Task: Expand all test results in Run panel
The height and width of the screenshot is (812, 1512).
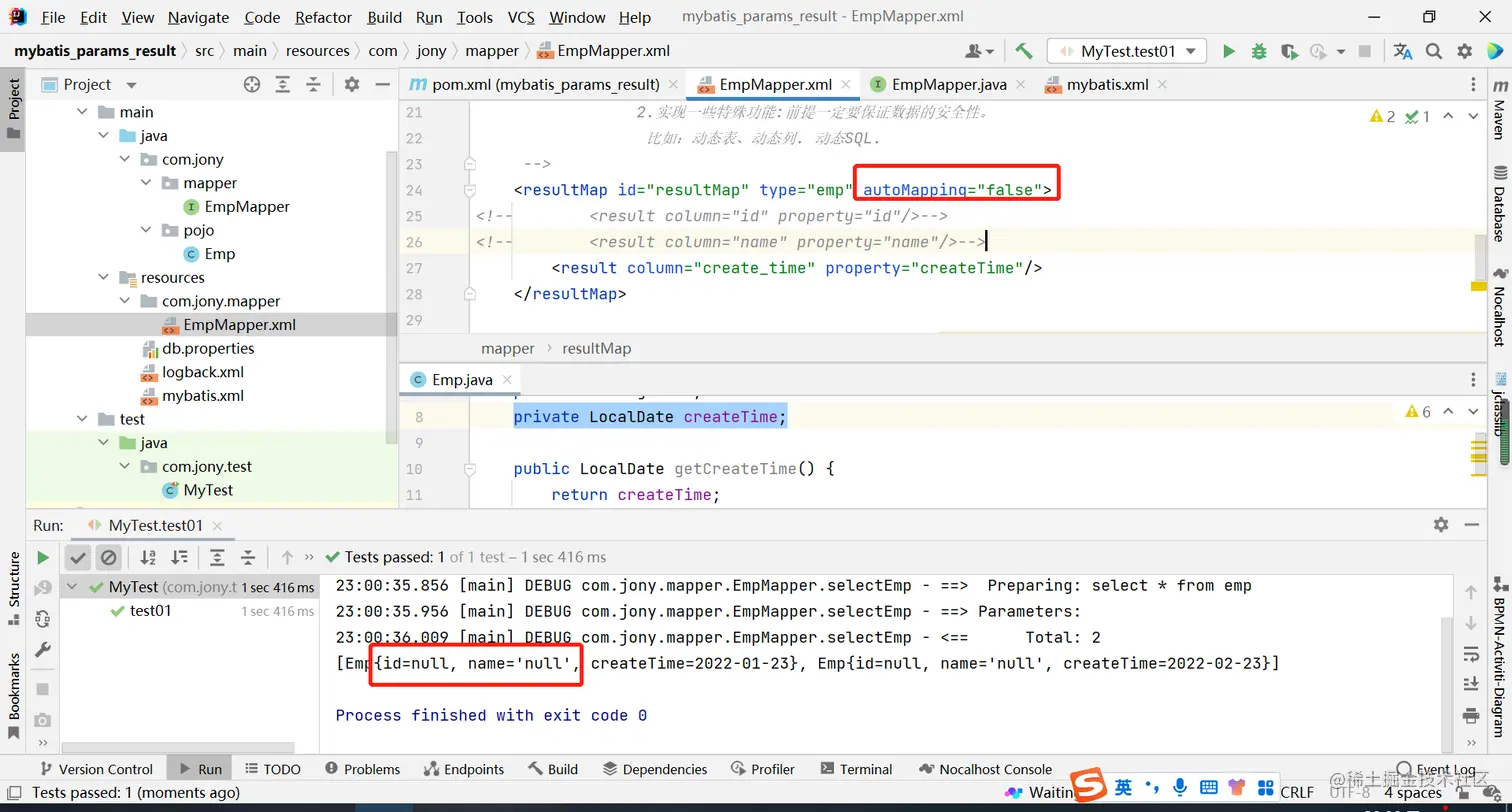Action: [217, 557]
